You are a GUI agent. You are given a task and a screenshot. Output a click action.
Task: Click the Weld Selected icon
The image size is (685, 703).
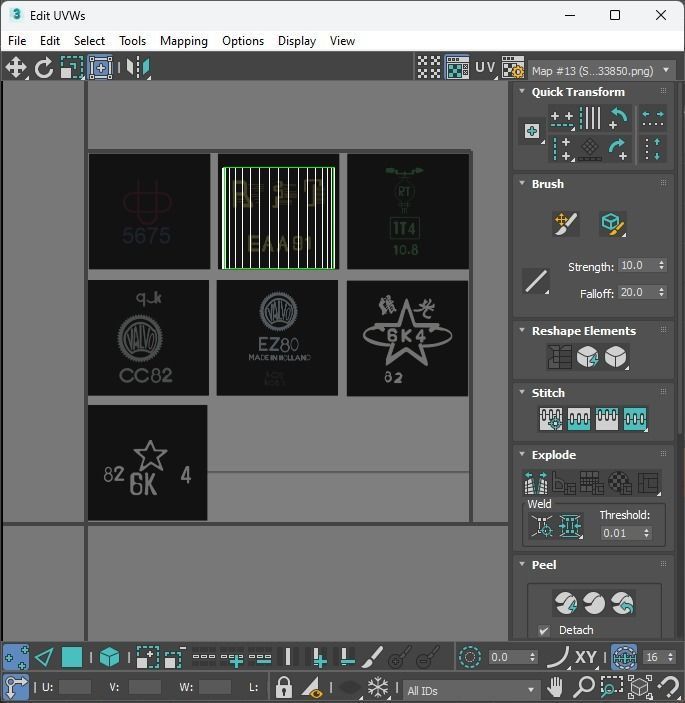coord(570,525)
